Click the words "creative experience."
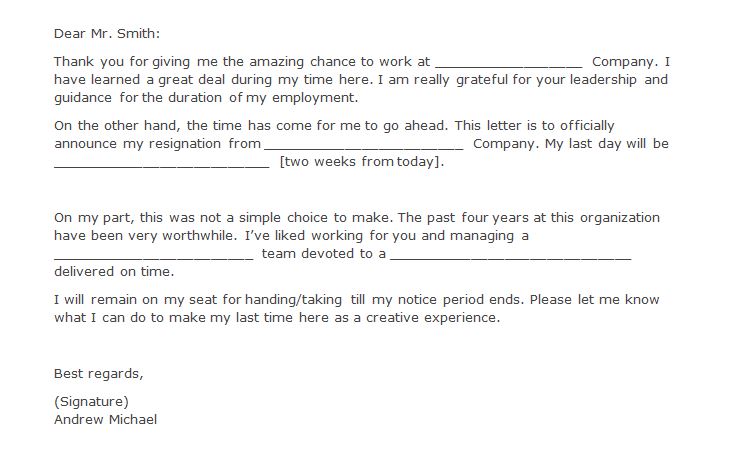749x463 pixels. 433,318
